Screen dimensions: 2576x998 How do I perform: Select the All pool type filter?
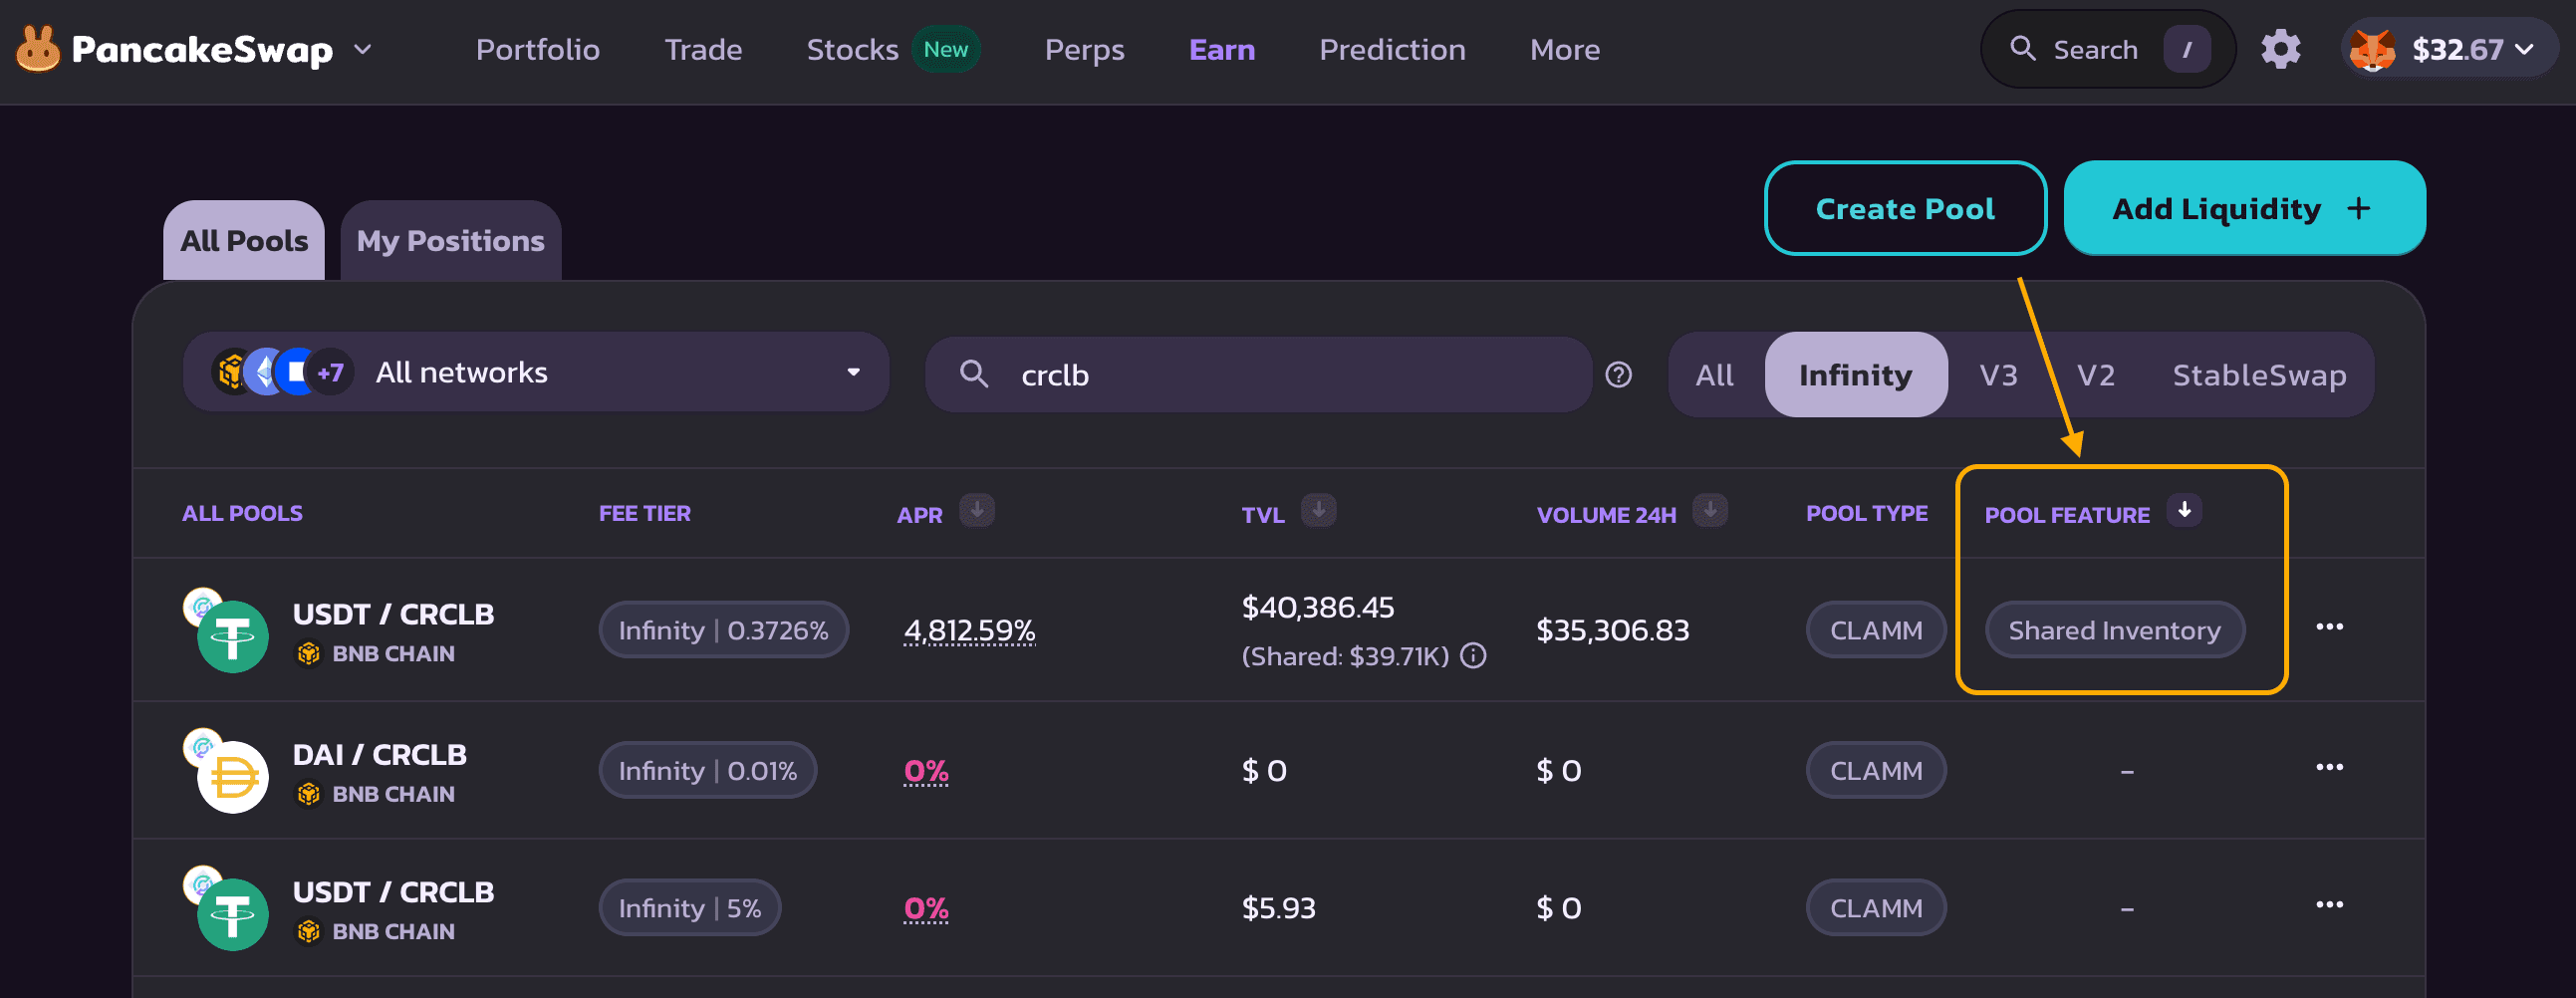[1715, 375]
